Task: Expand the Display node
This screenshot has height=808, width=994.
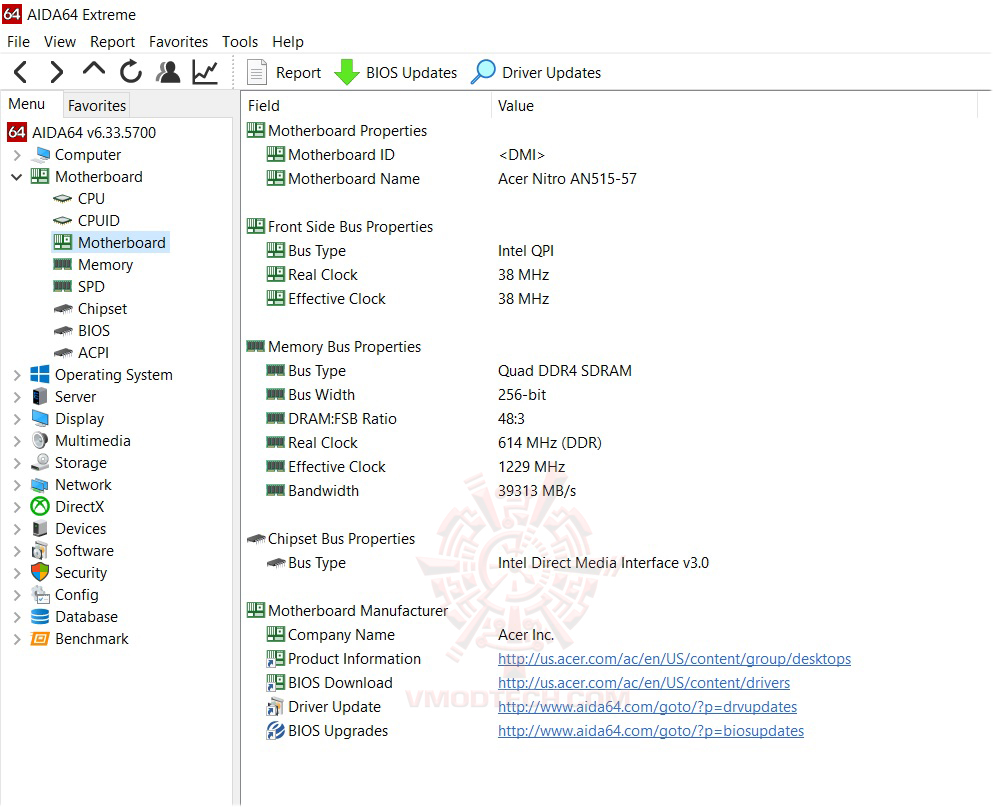Action: (x=17, y=419)
